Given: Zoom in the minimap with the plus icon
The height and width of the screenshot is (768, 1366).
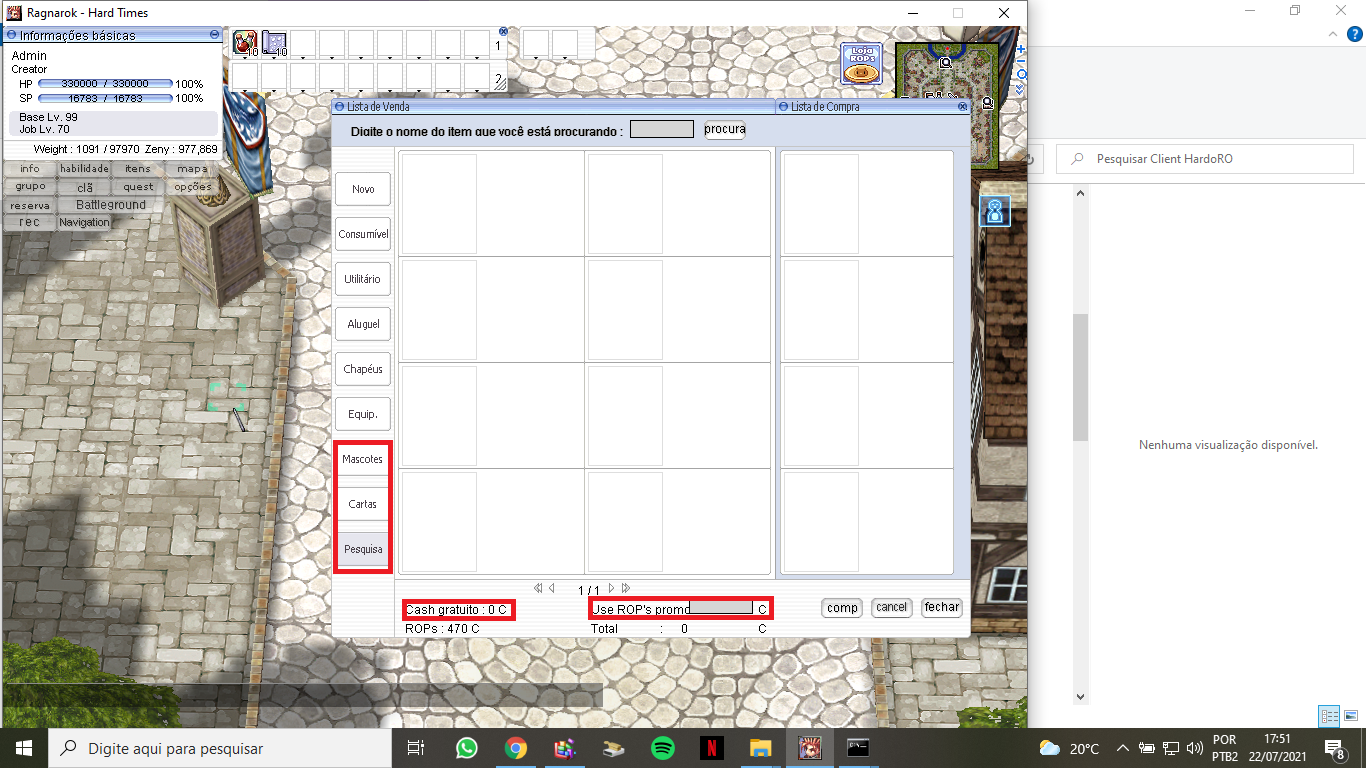Looking at the screenshot, I should [x=1020, y=49].
